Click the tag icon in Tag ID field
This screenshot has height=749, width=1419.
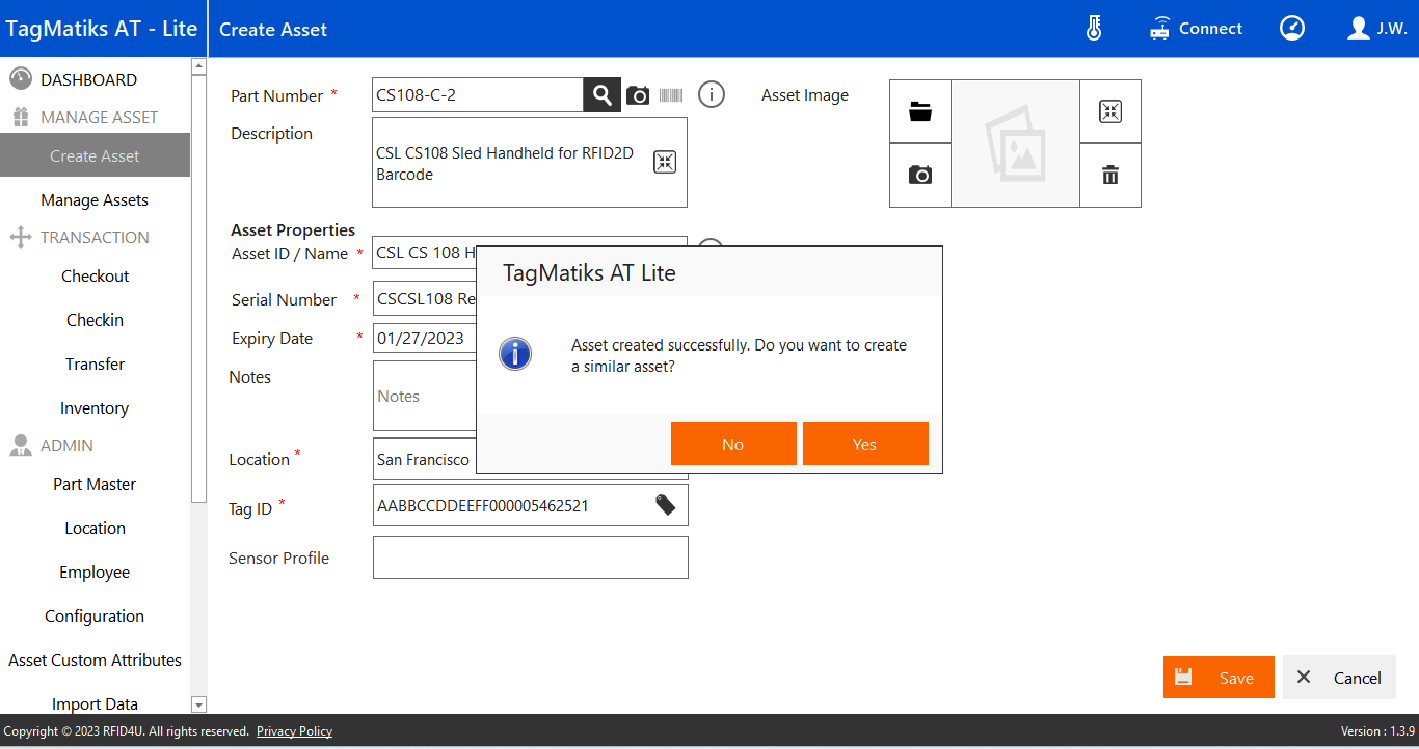[x=665, y=505]
